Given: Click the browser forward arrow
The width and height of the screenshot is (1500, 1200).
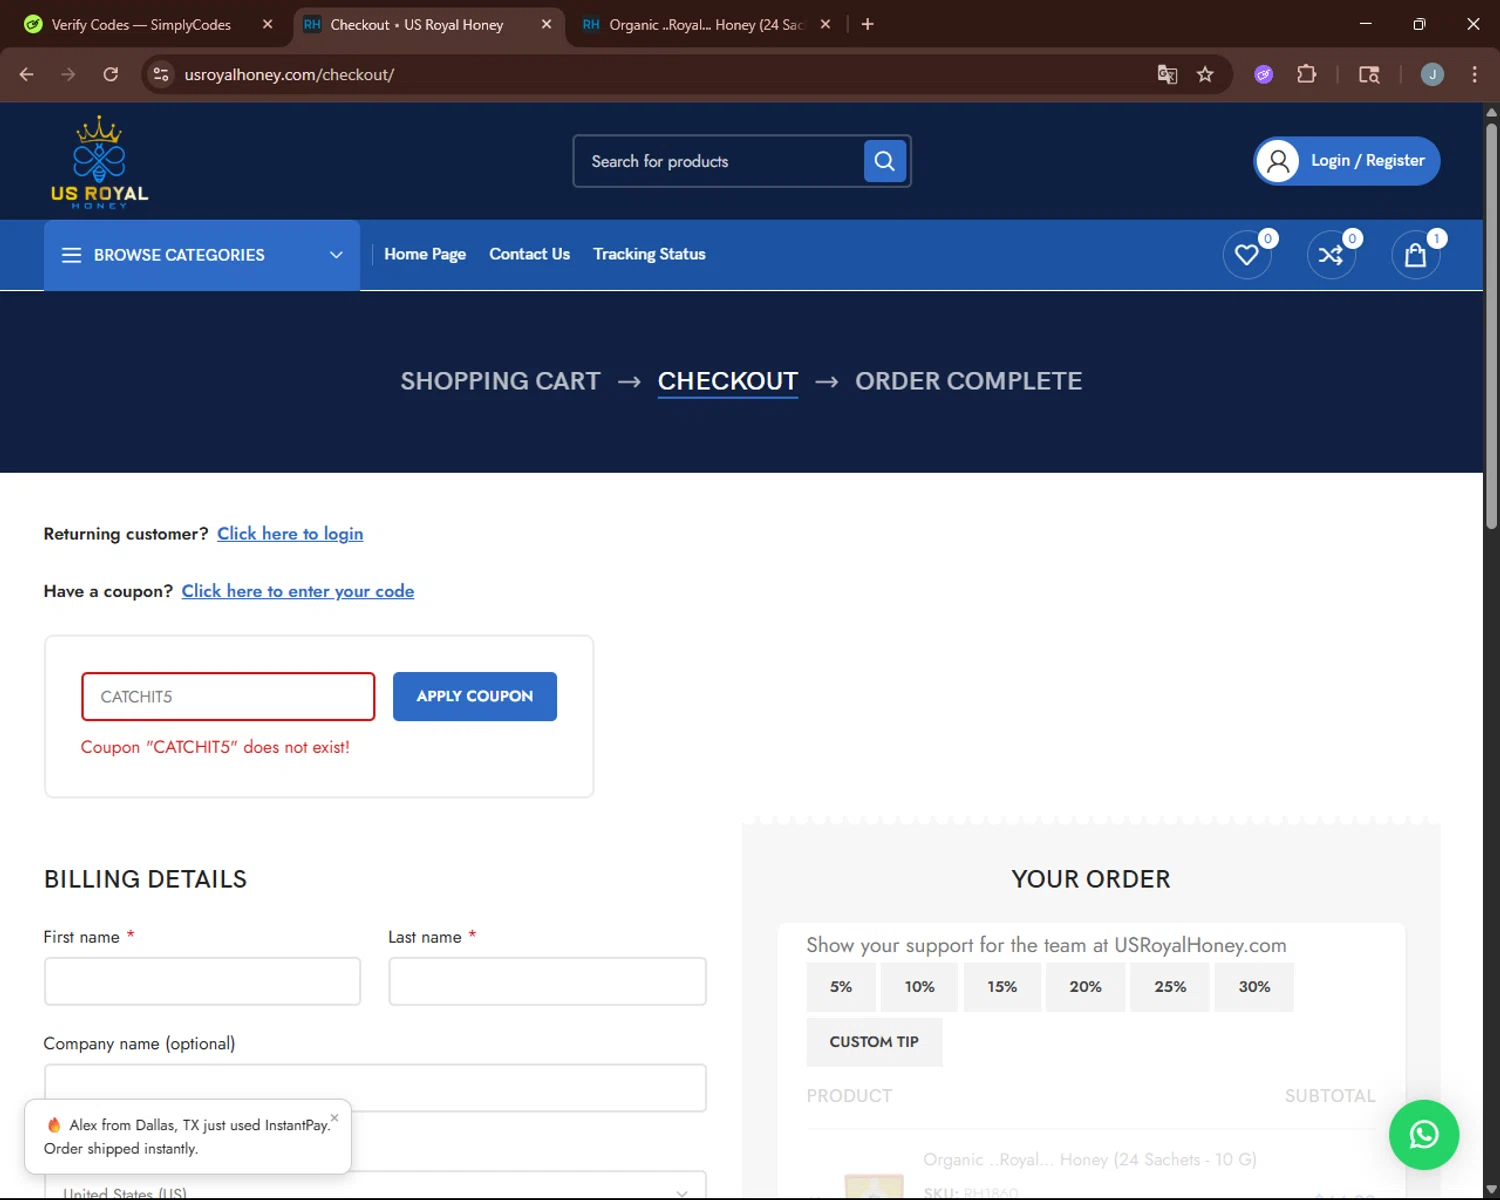Looking at the screenshot, I should click(x=68, y=74).
